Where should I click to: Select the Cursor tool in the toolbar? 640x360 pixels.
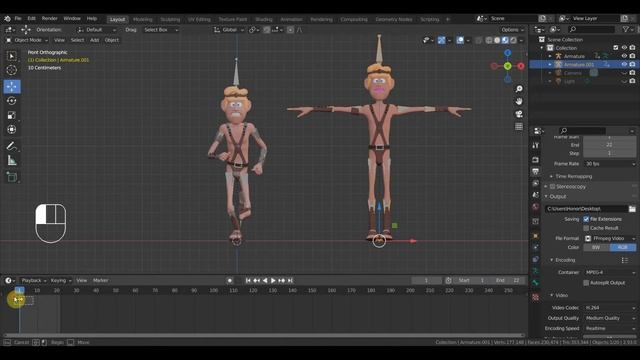point(11,70)
